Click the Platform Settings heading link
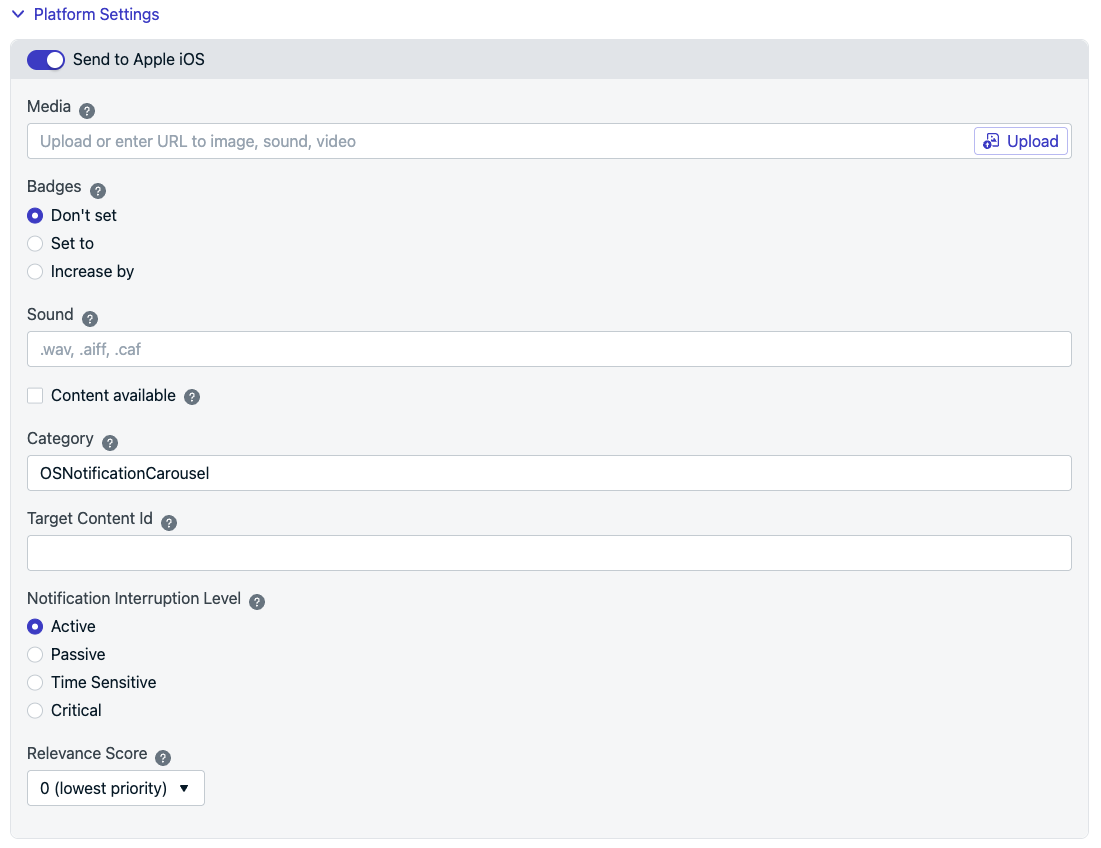1101x848 pixels. pyautogui.click(x=96, y=14)
